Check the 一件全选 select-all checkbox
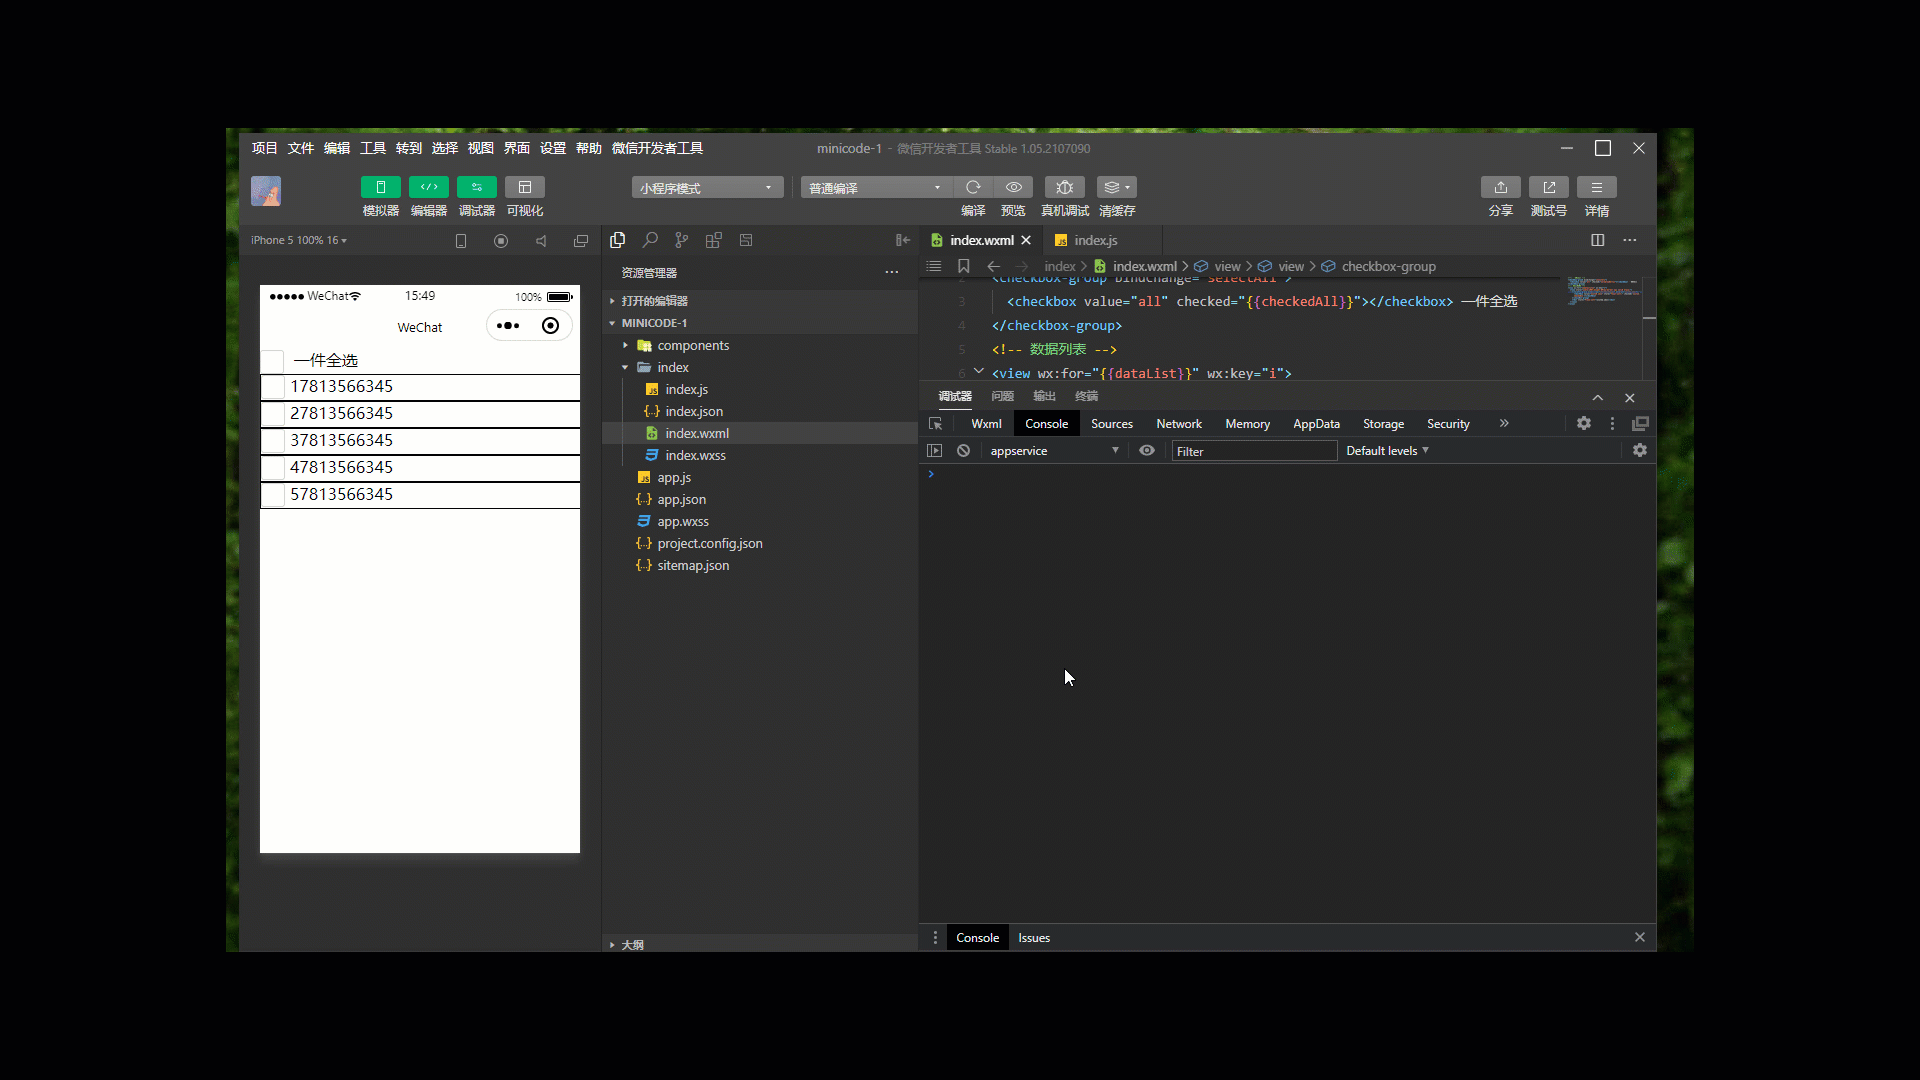Viewport: 1920px width, 1080px height. tap(273, 361)
